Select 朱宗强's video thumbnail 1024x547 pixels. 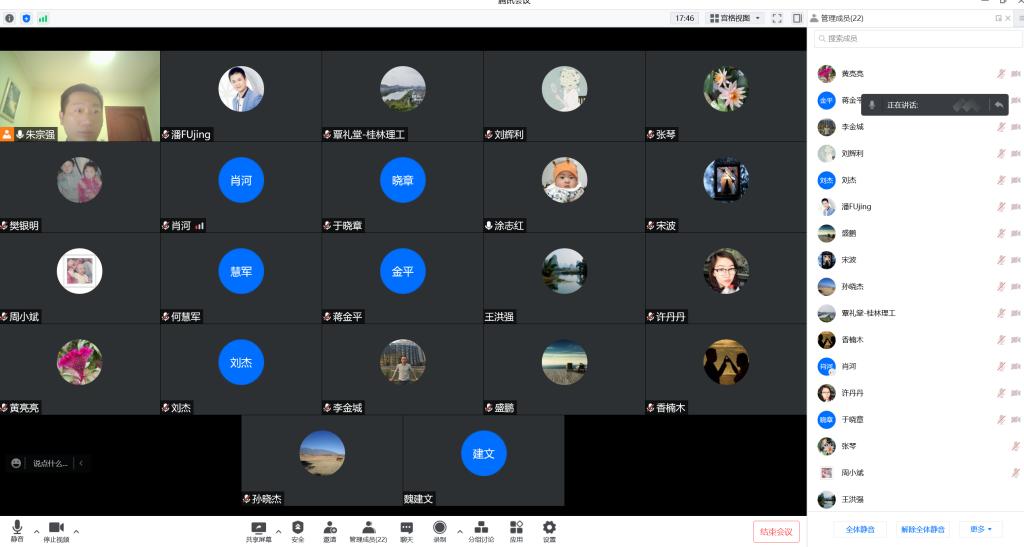click(x=80, y=96)
